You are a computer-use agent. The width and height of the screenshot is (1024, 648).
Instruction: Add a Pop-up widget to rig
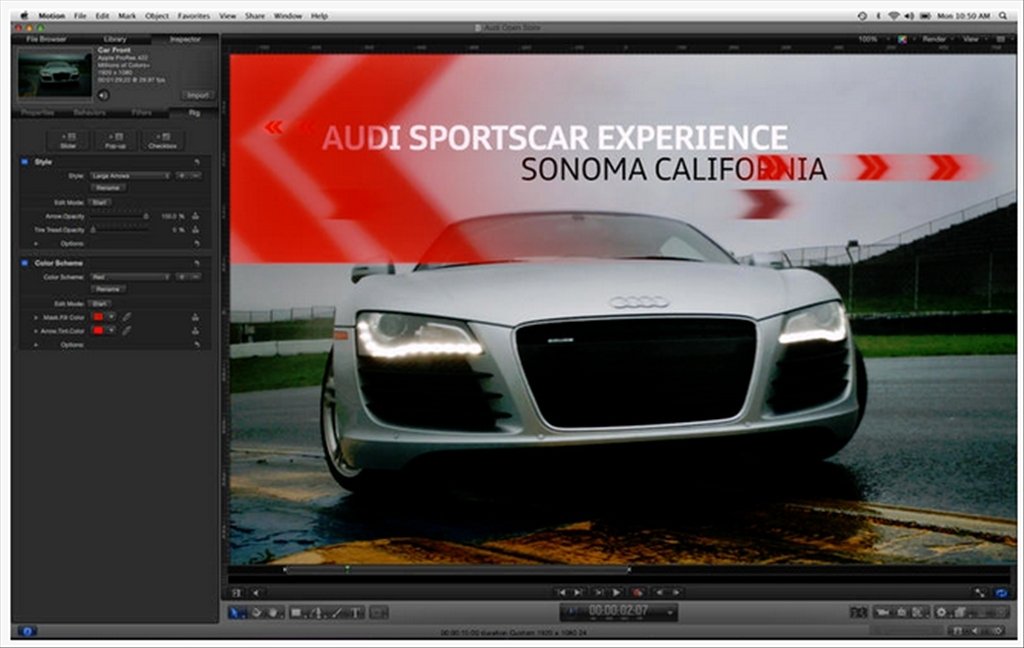point(116,140)
